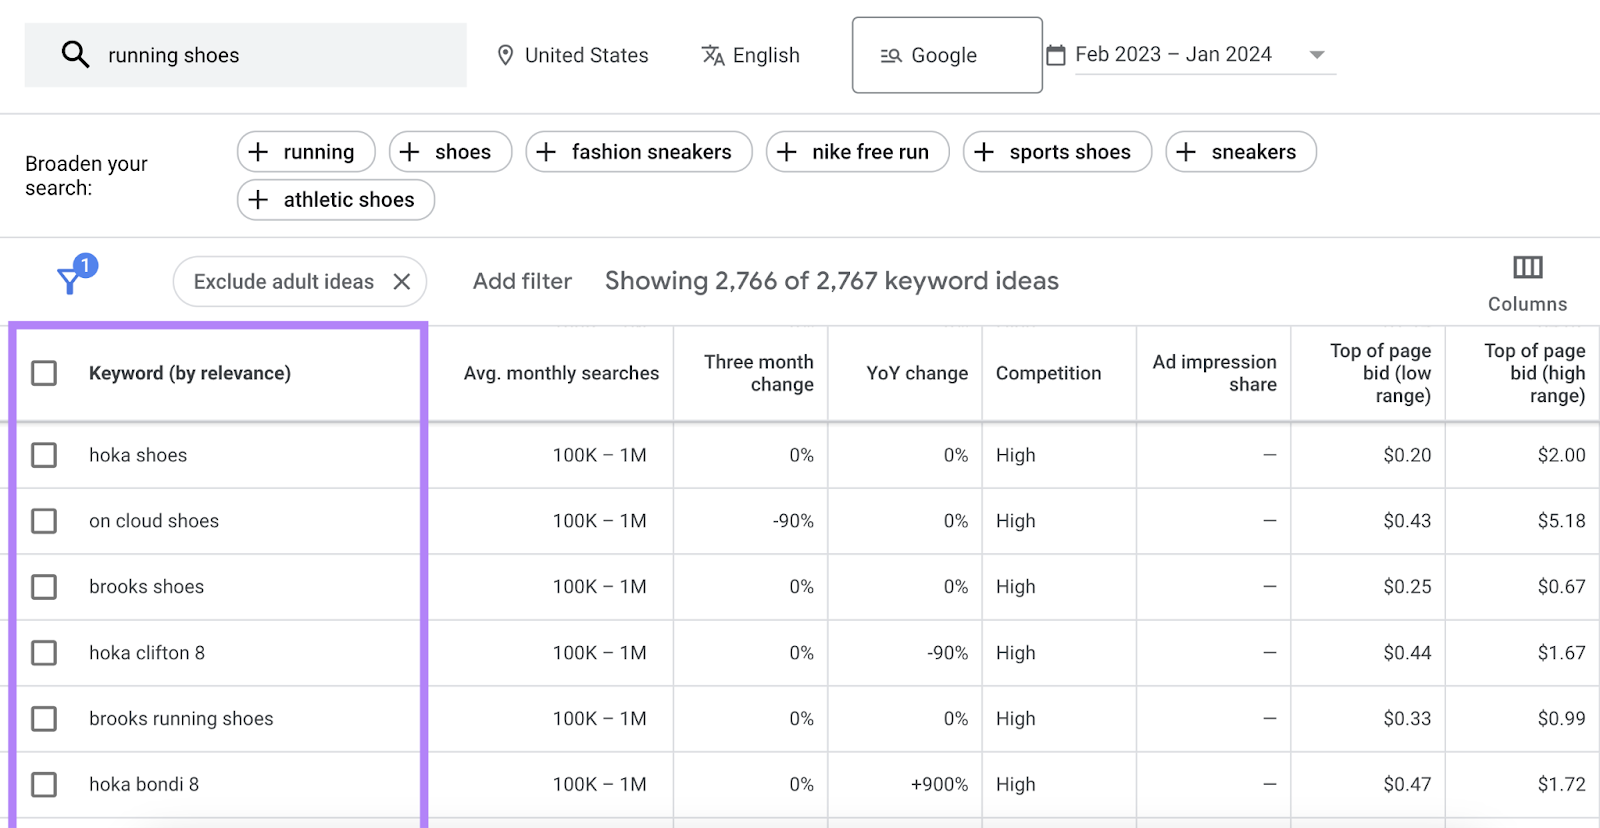Click the search magnifier icon
The width and height of the screenshot is (1600, 828).
[x=75, y=54]
